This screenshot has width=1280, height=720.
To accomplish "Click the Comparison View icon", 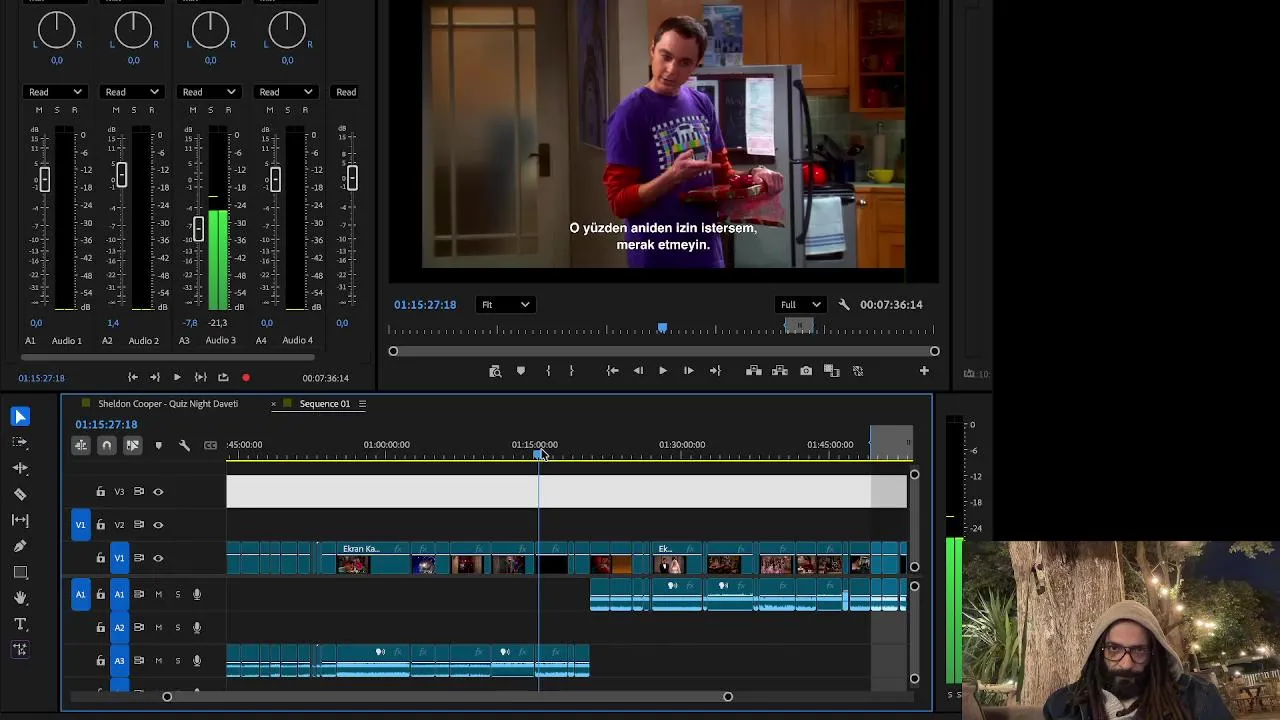I will 831,371.
